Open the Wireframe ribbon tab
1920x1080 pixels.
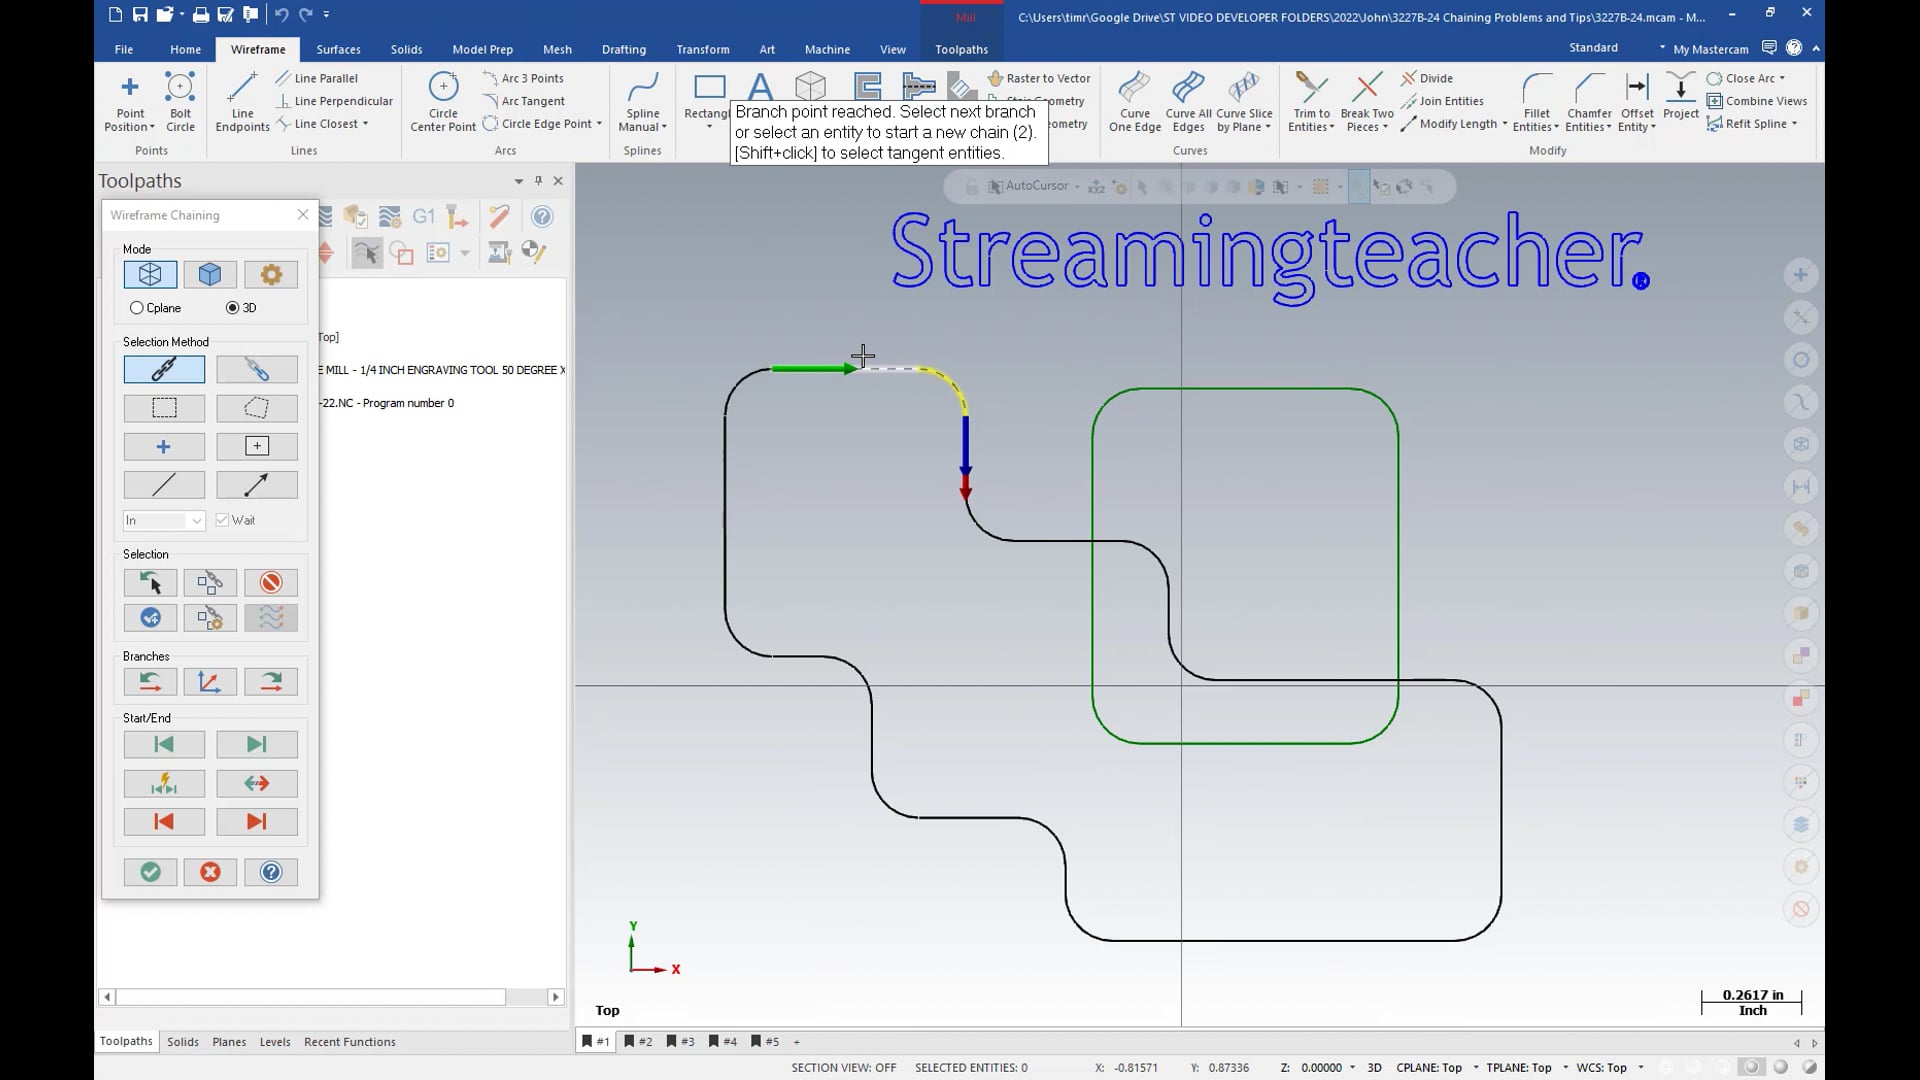click(x=256, y=49)
